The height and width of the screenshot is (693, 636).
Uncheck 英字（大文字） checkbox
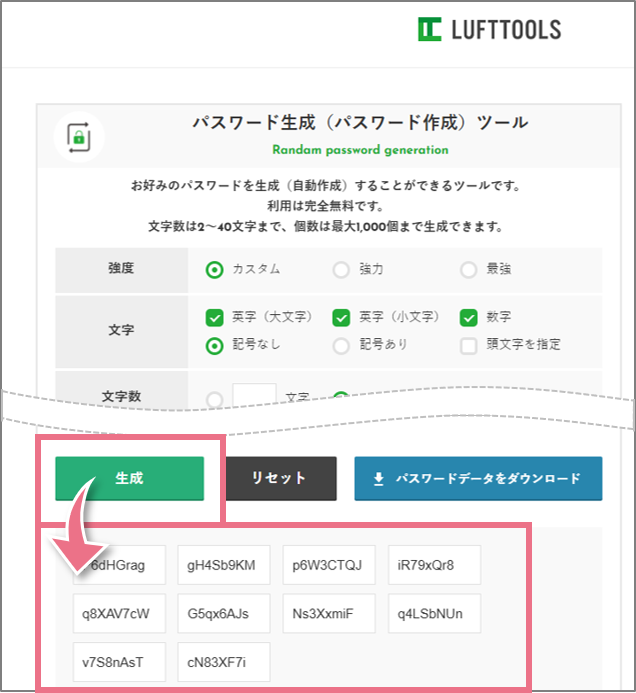click(214, 318)
